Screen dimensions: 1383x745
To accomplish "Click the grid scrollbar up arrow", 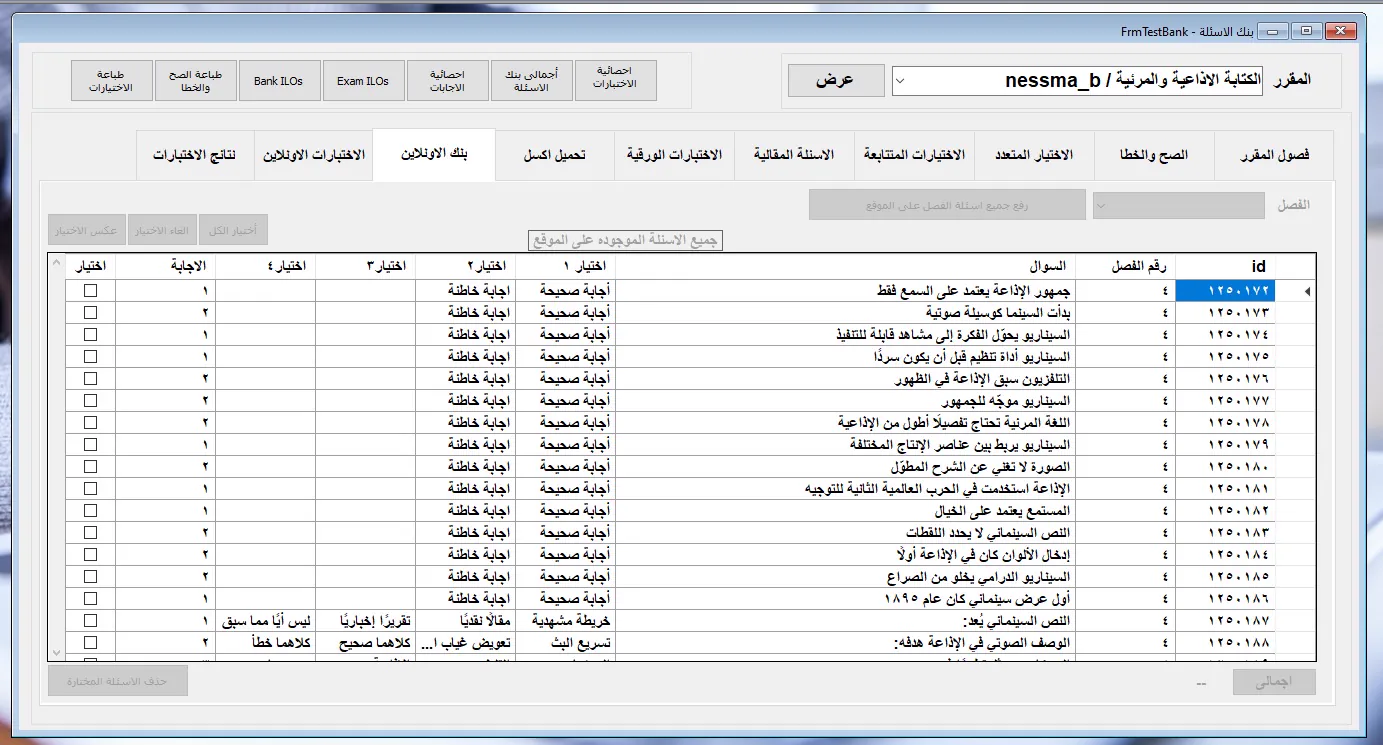I will coord(56,265).
